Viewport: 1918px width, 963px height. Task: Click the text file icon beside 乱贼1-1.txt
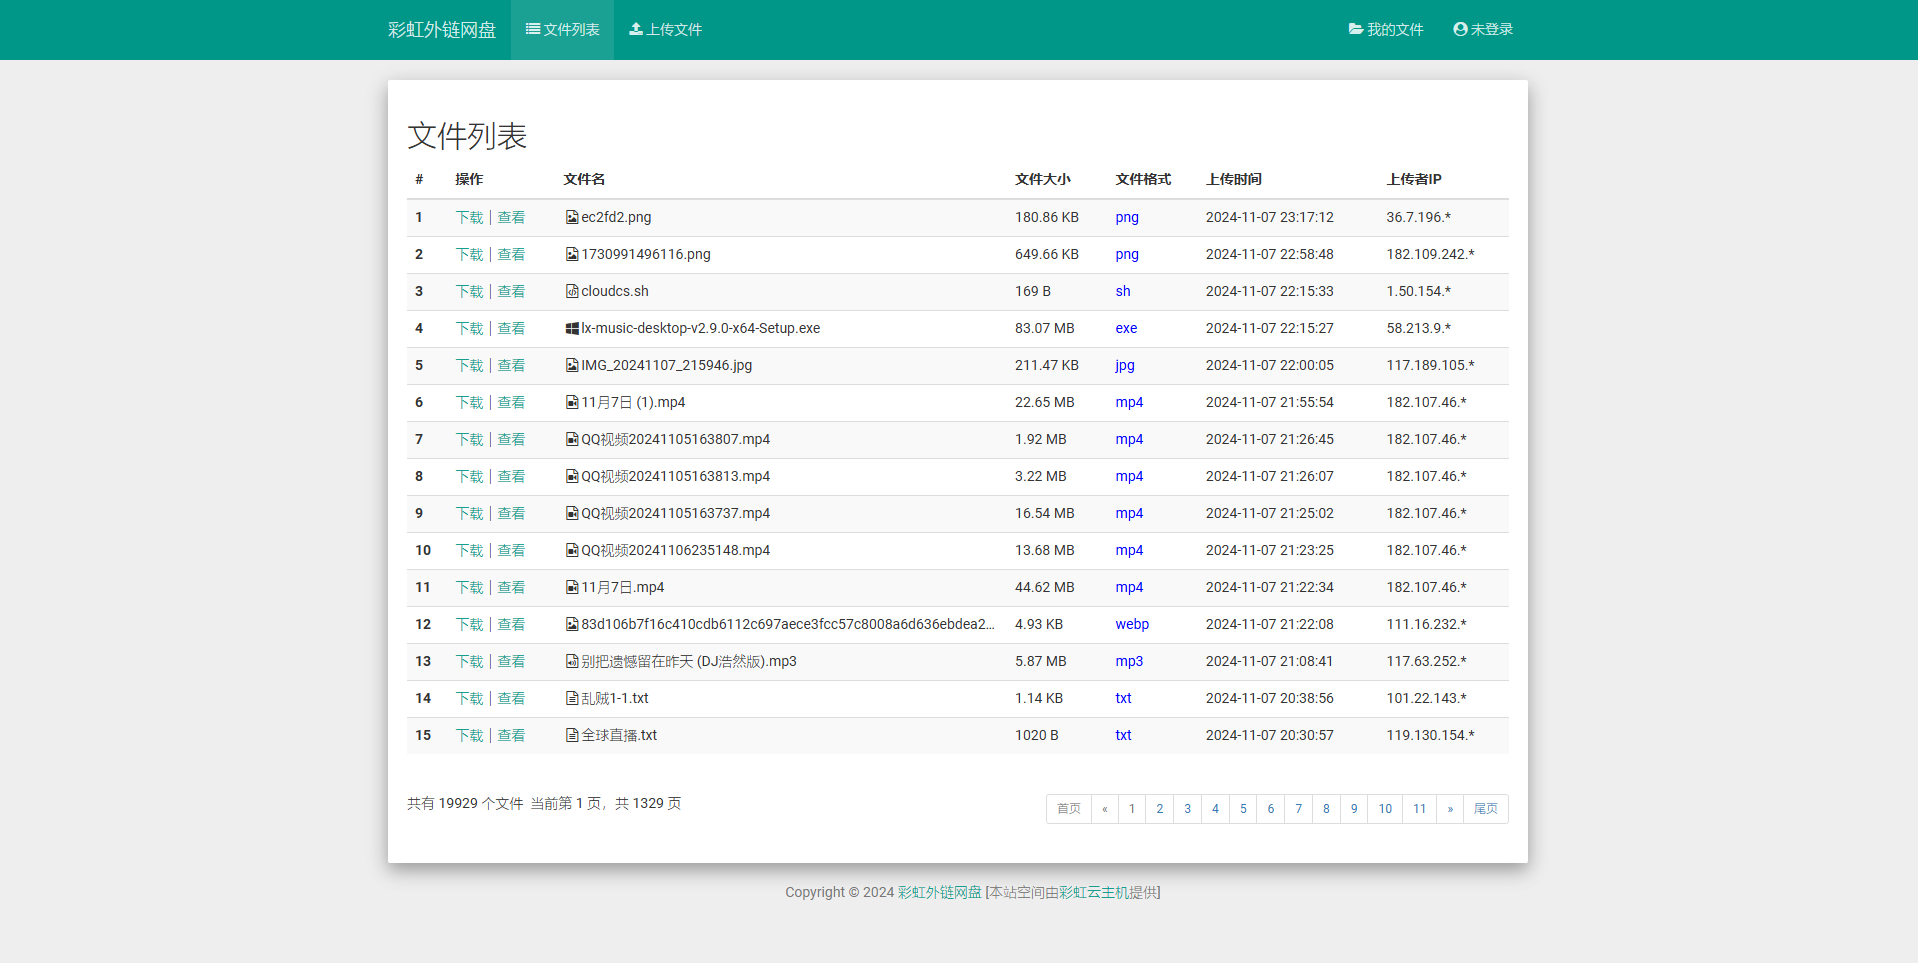(x=572, y=698)
